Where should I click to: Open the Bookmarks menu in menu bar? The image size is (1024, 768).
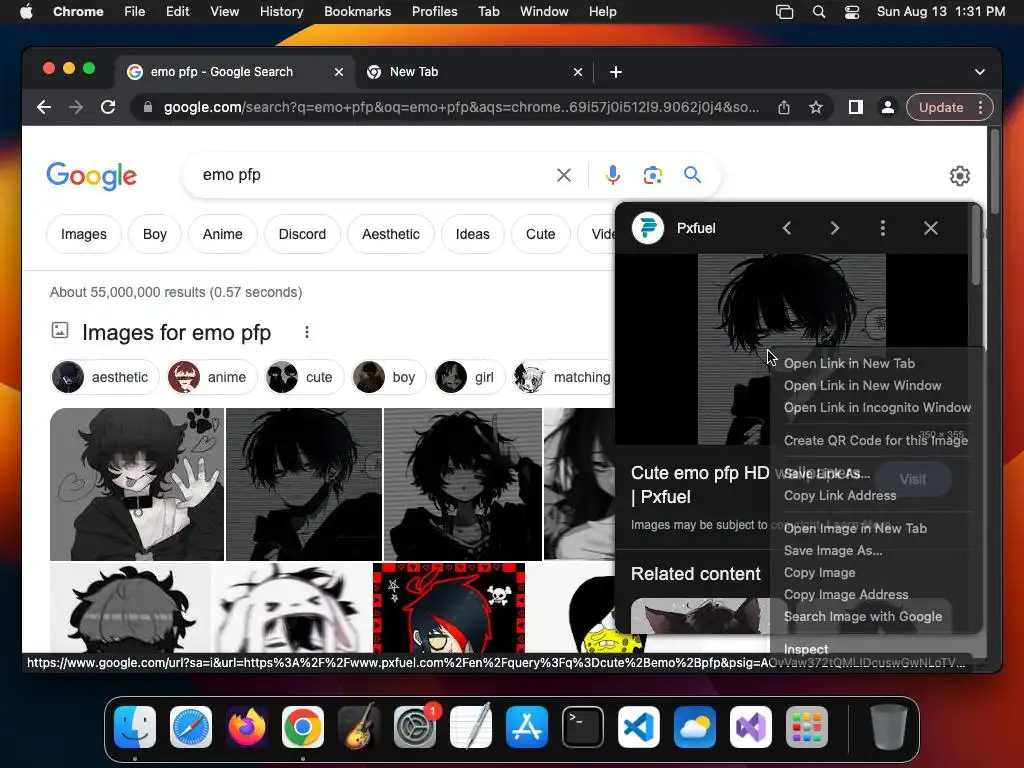coord(357,11)
